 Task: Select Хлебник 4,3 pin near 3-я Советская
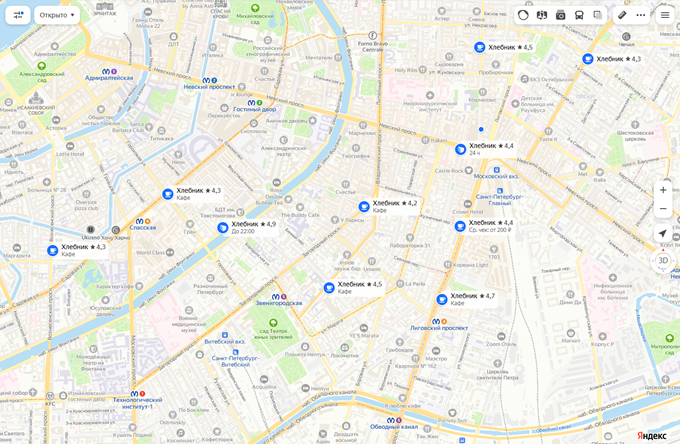[588, 59]
